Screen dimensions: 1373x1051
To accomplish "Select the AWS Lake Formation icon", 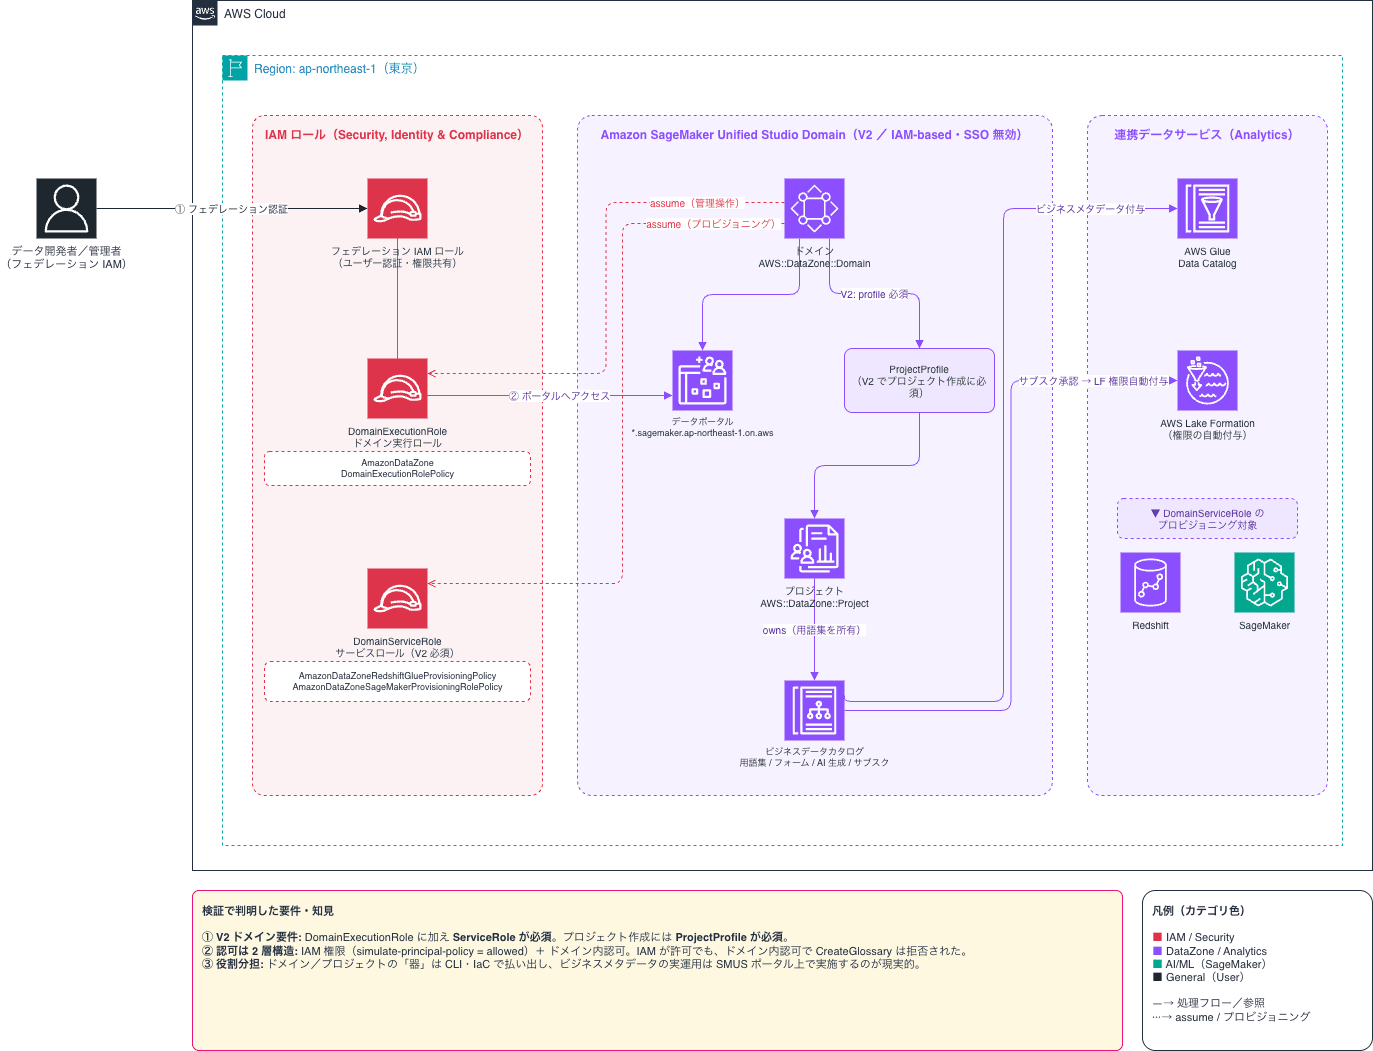I will click(x=1207, y=380).
